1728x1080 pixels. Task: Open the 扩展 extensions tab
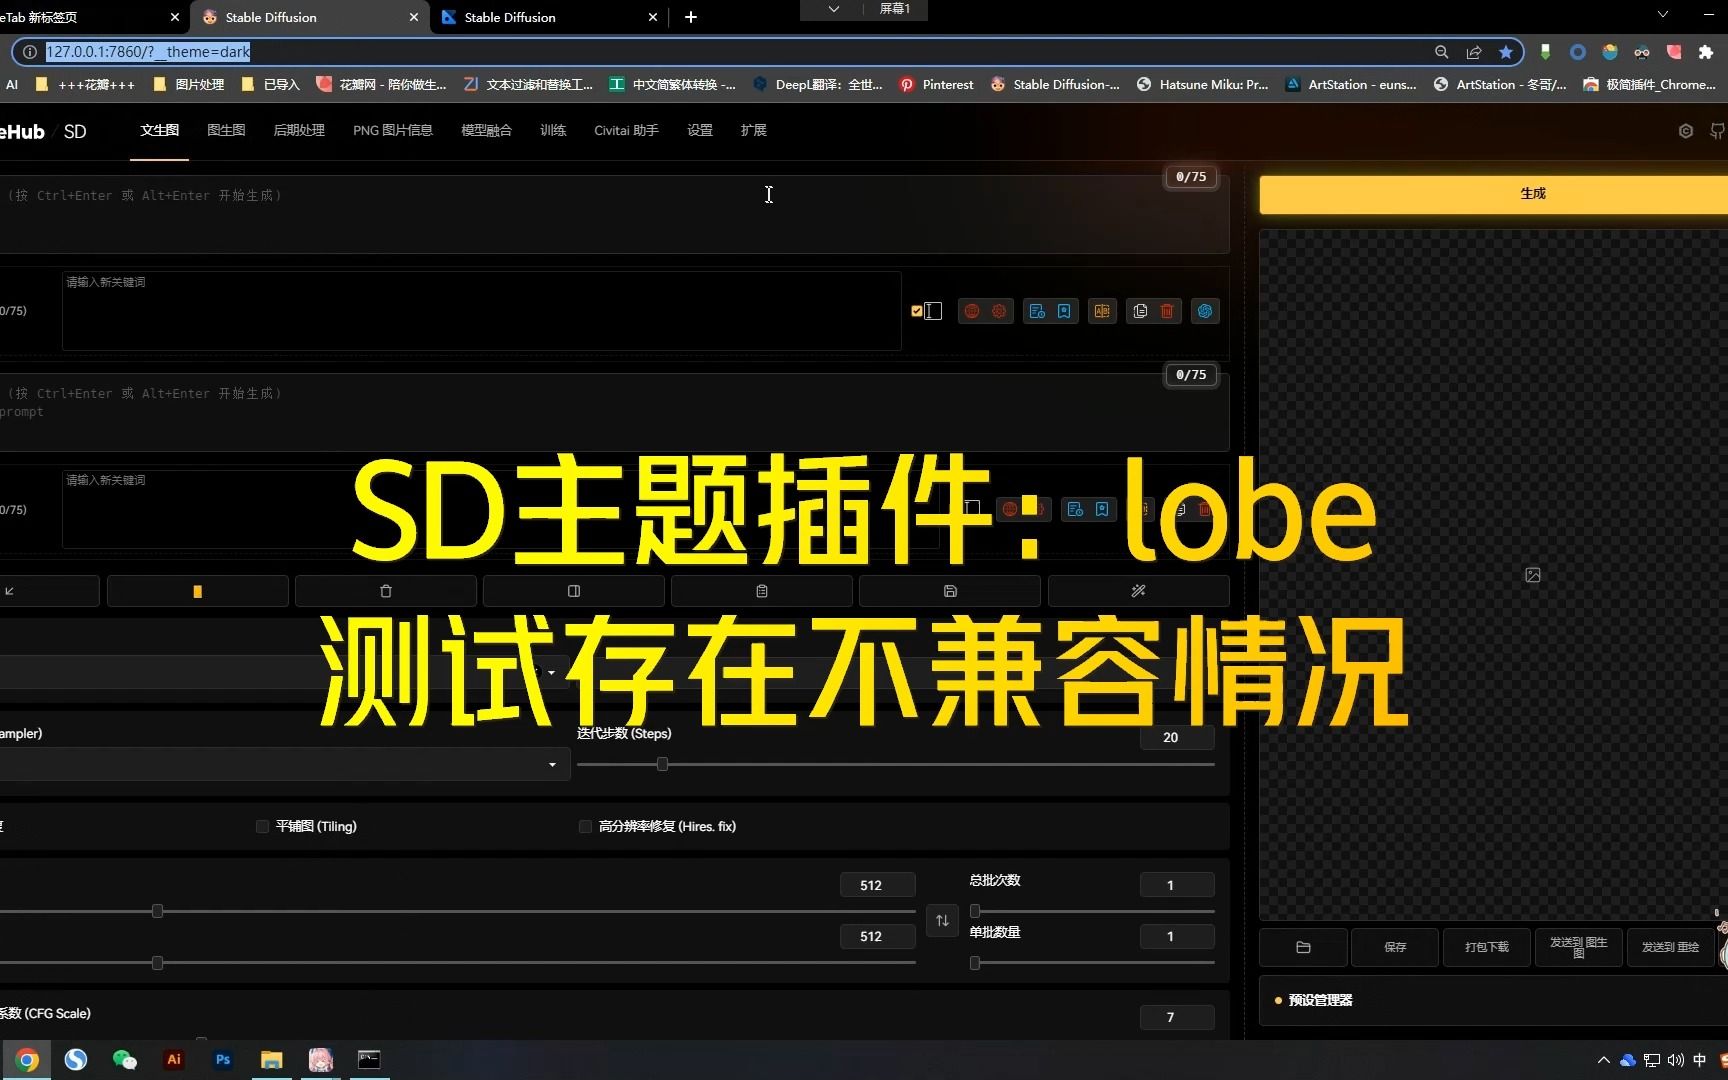753,130
